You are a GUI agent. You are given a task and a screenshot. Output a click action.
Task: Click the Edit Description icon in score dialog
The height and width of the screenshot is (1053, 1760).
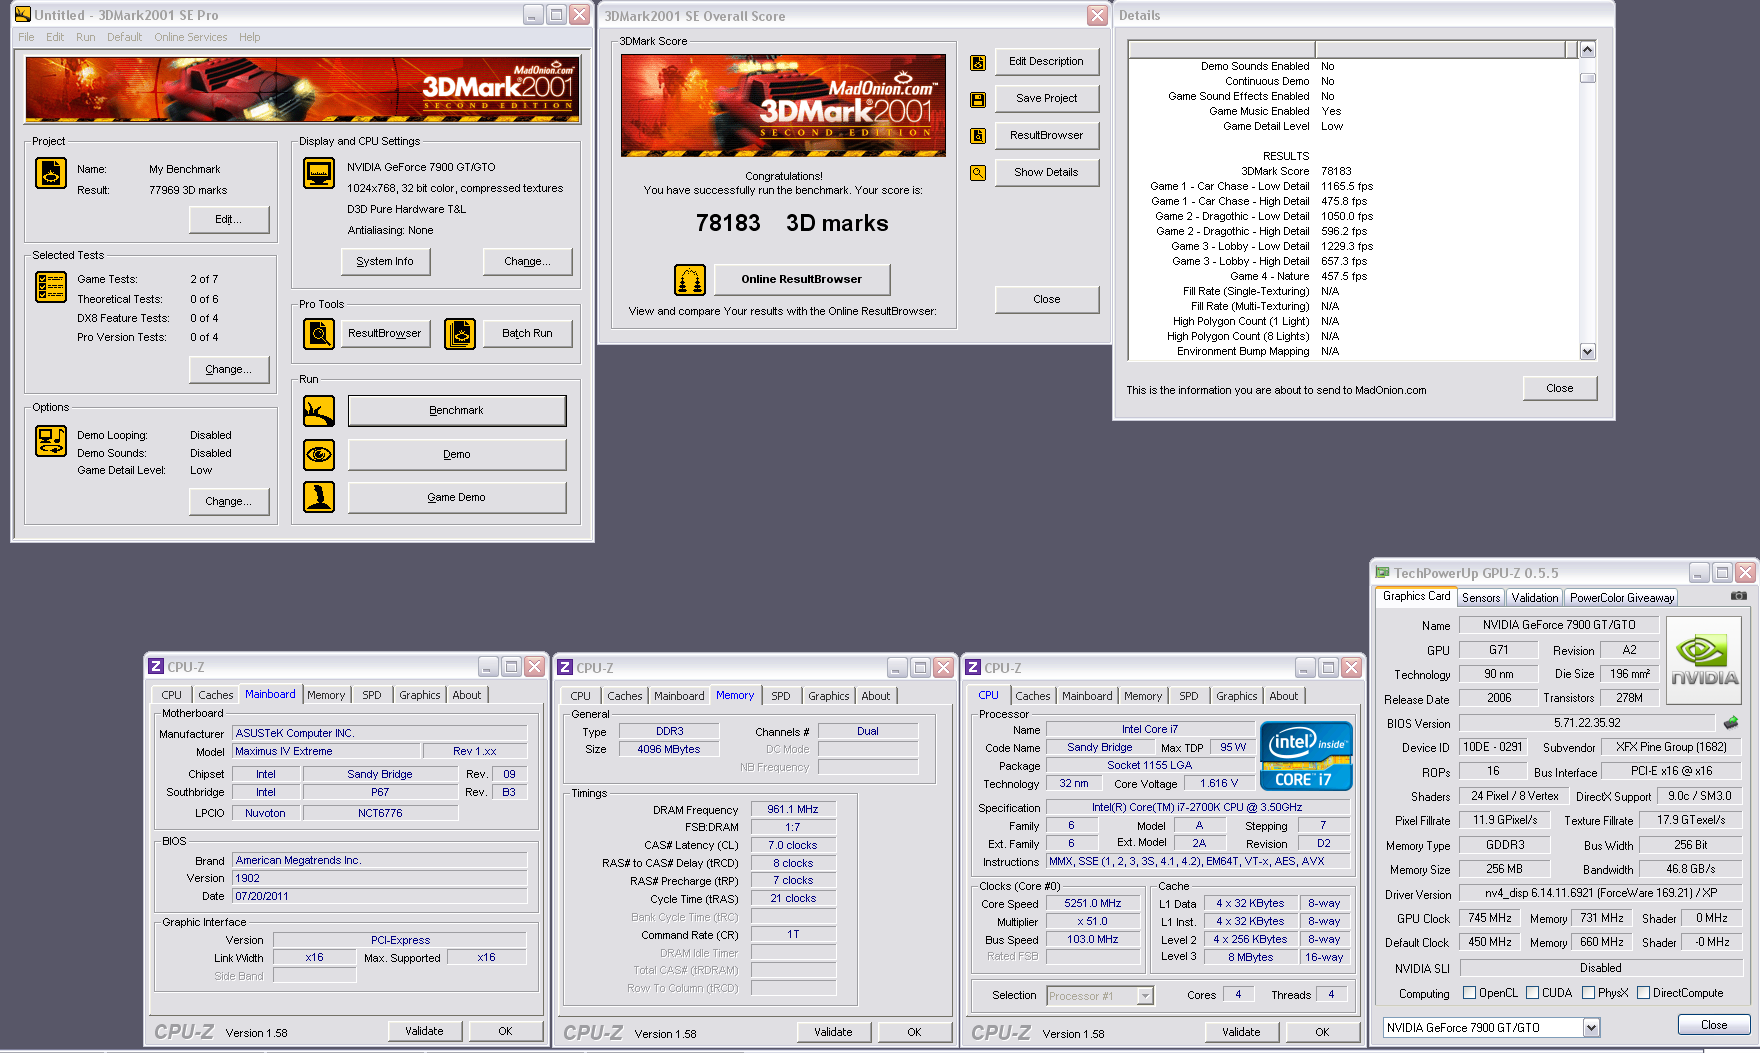pos(978,62)
